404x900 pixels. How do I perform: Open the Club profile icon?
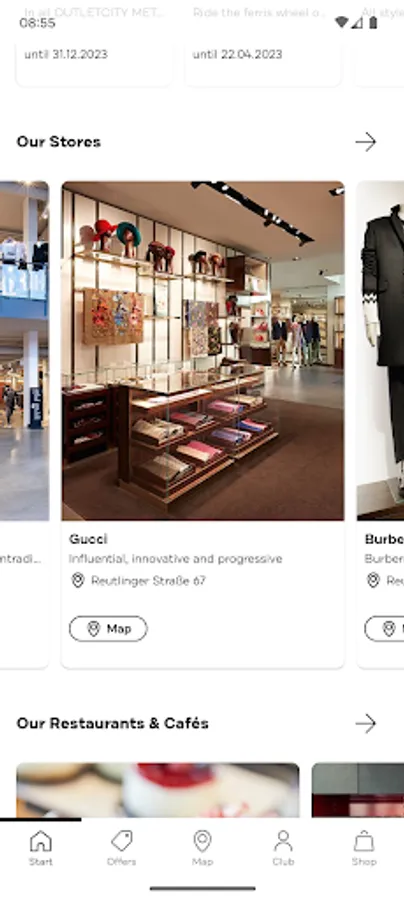[x=283, y=841]
